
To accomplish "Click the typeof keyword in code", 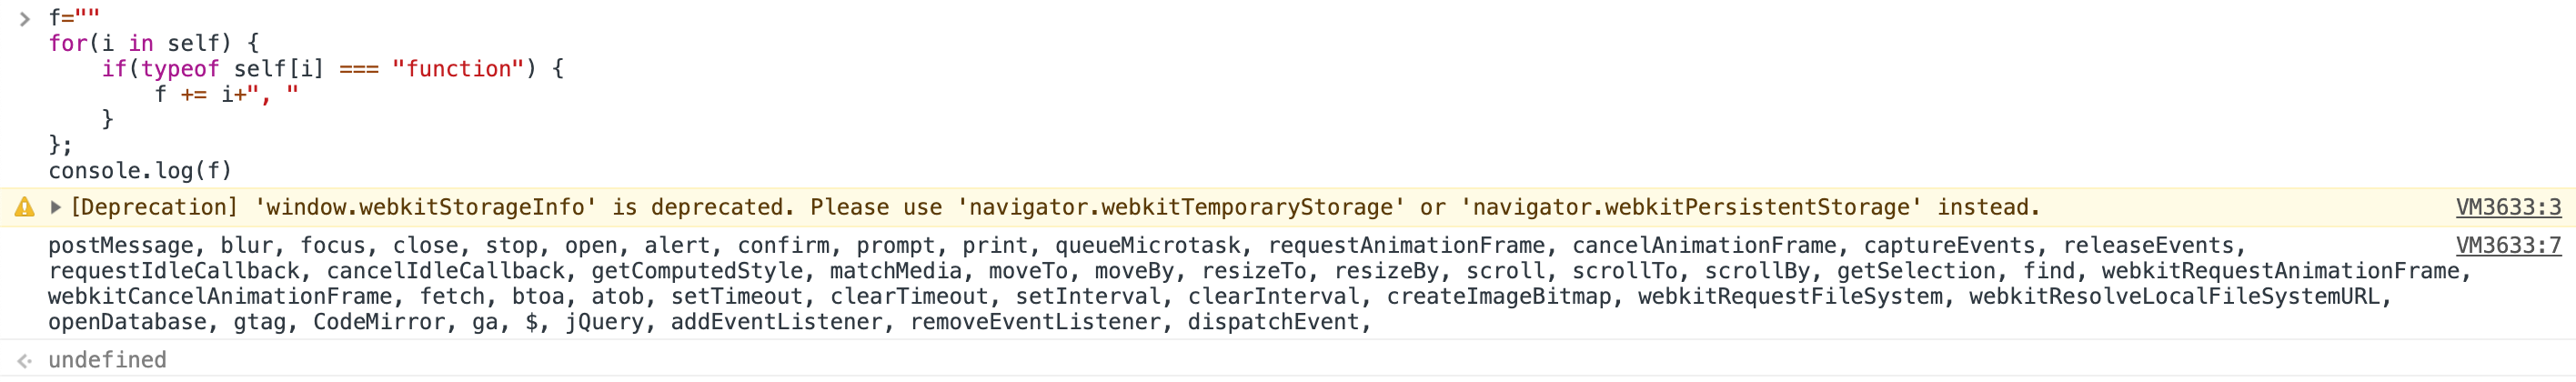I will click(x=180, y=69).
